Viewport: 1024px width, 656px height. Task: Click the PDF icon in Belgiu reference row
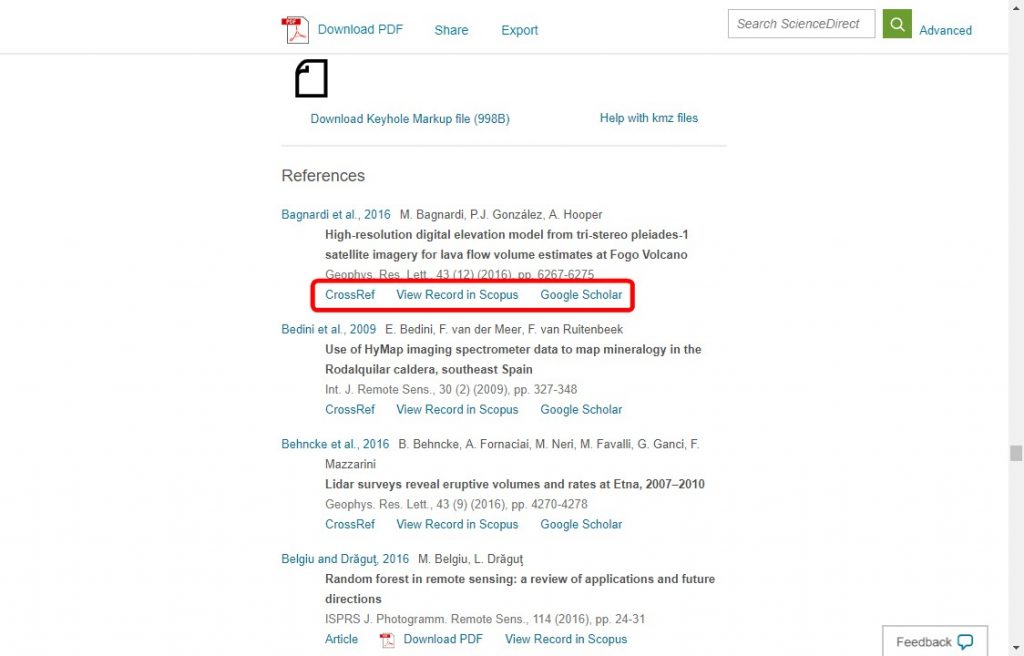387,640
